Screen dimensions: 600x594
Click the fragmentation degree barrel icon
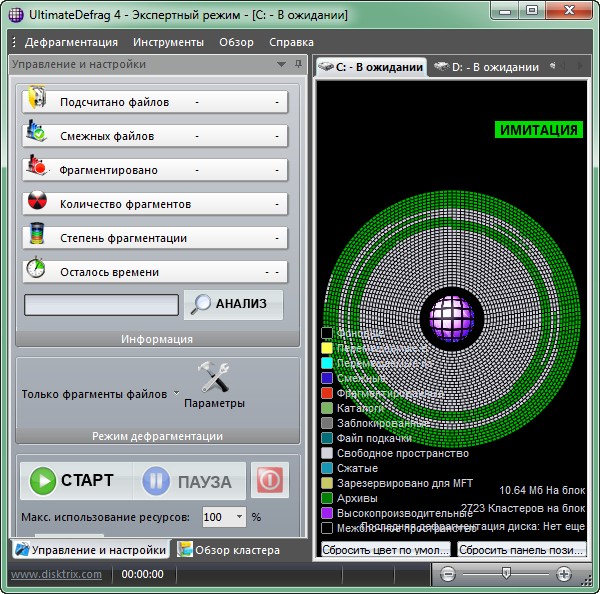click(x=36, y=237)
